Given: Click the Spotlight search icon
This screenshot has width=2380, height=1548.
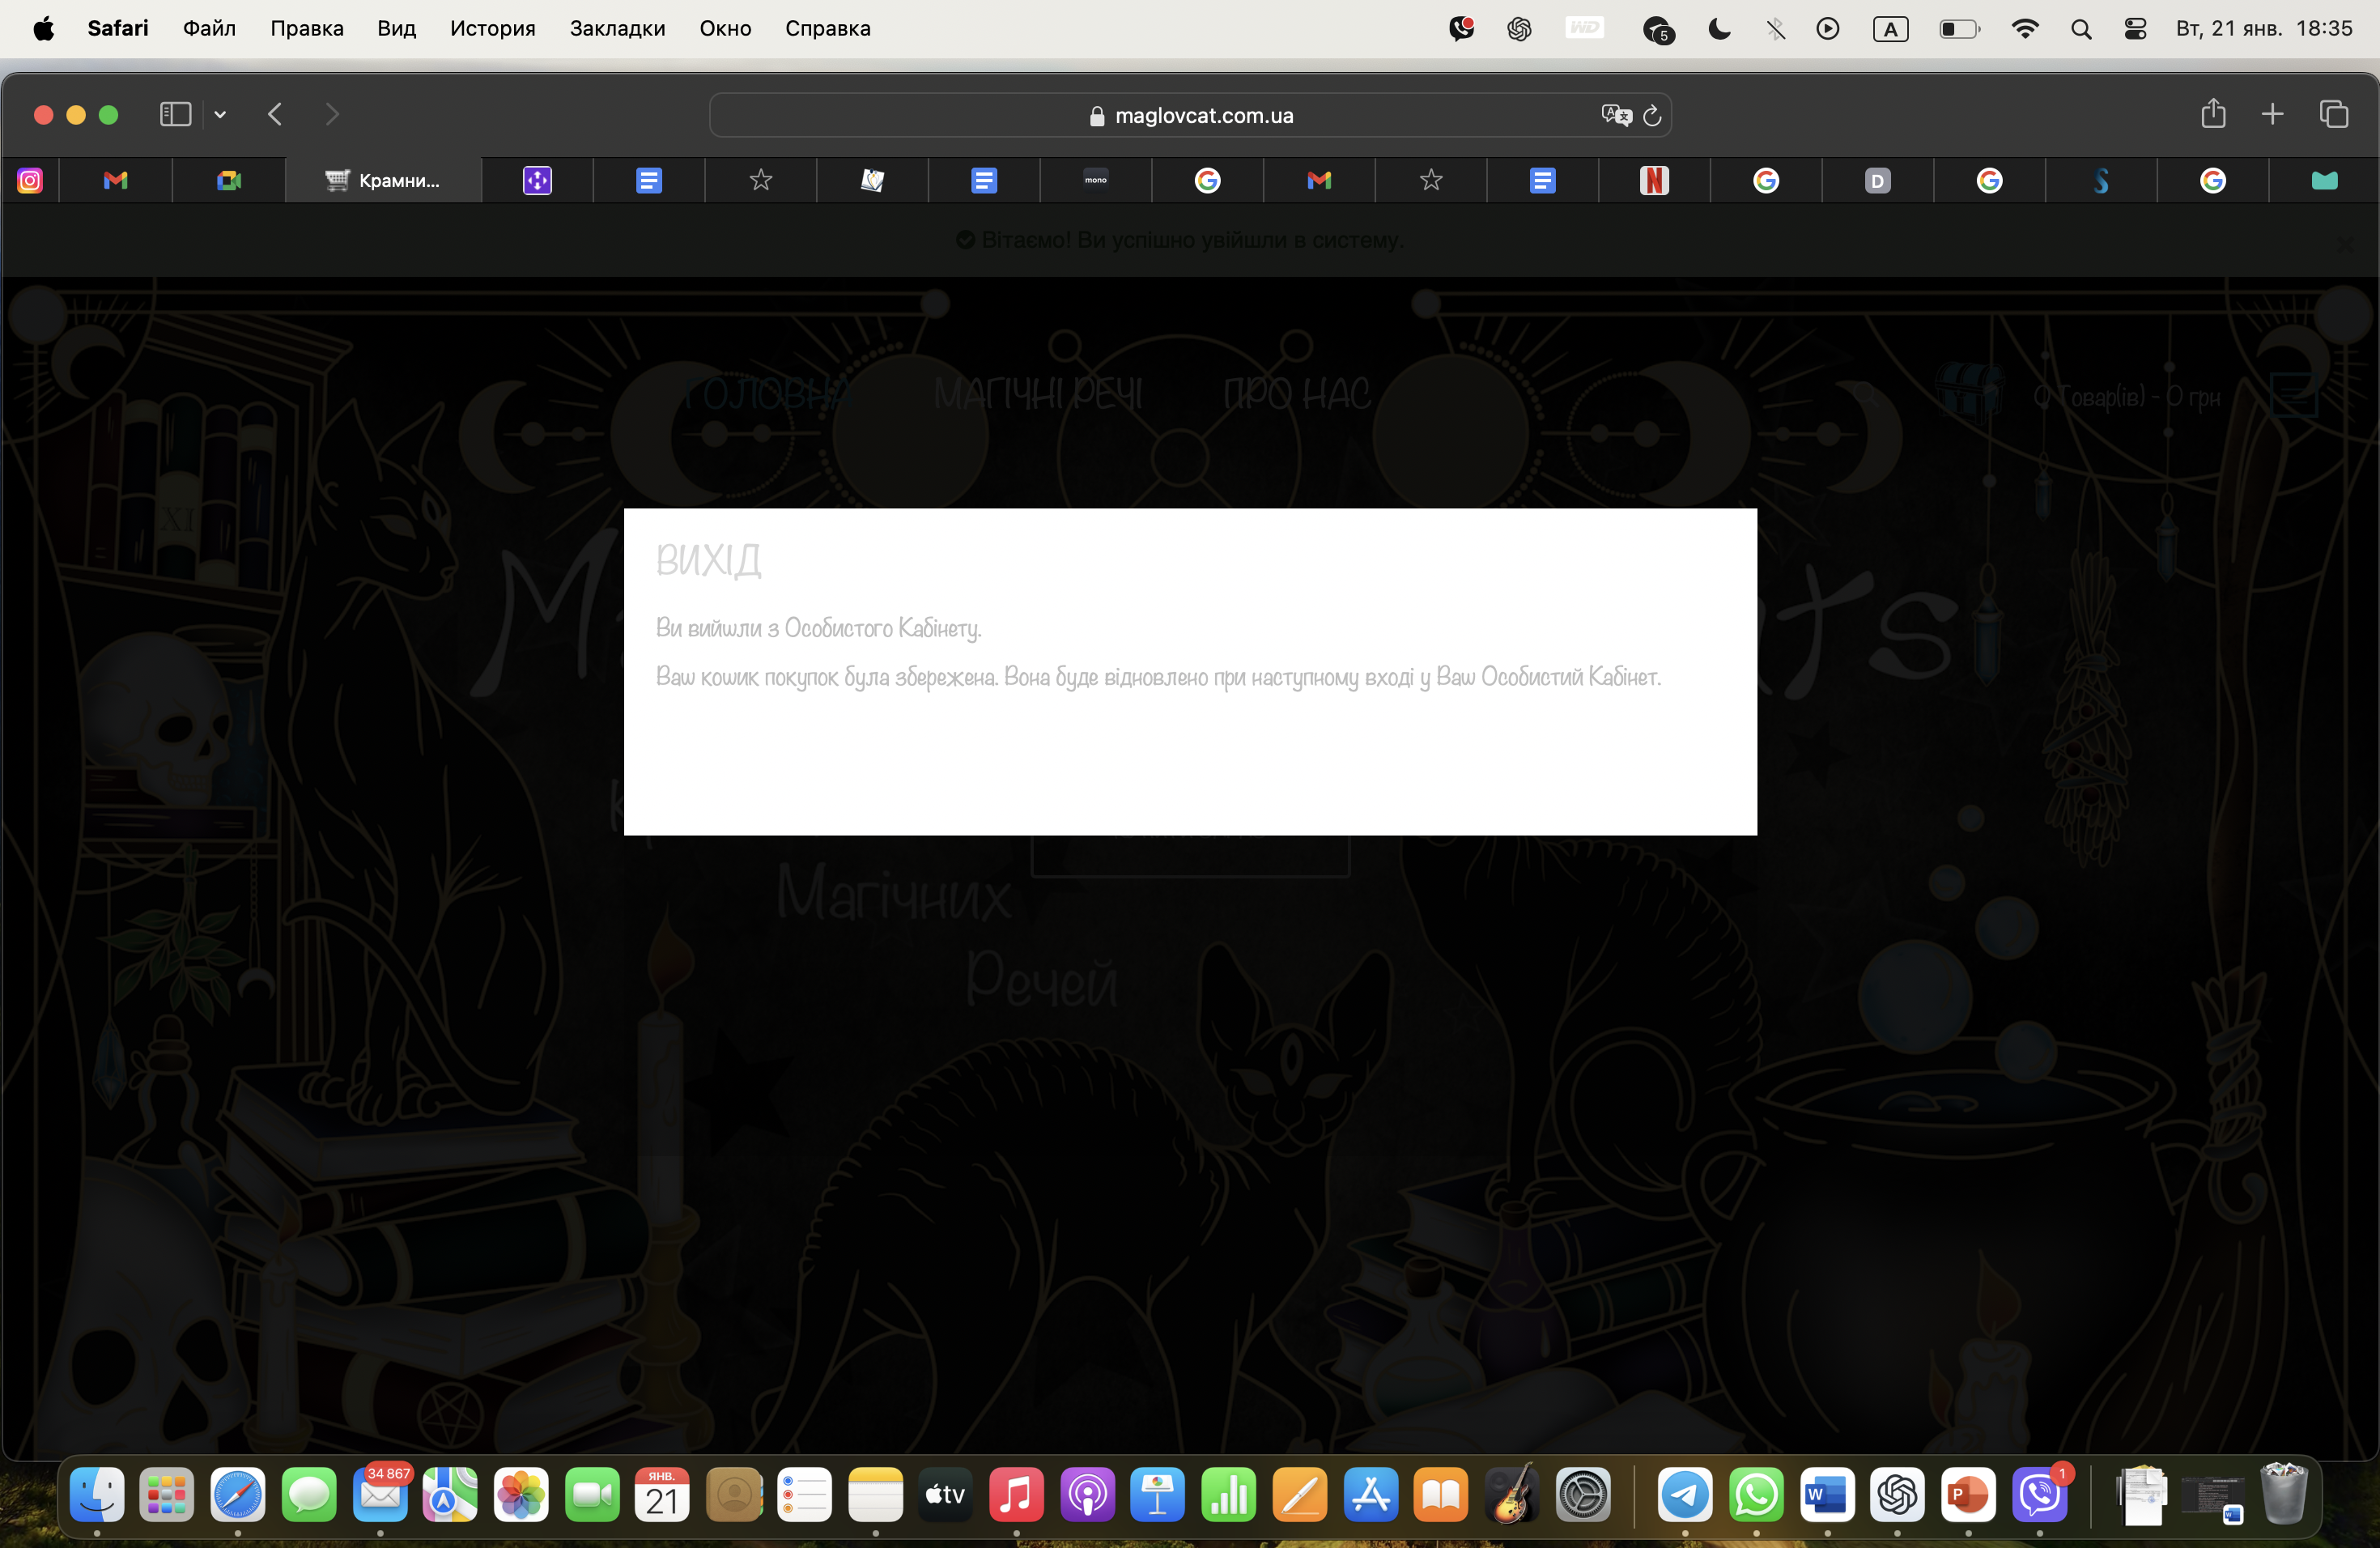Looking at the screenshot, I should (x=2081, y=29).
